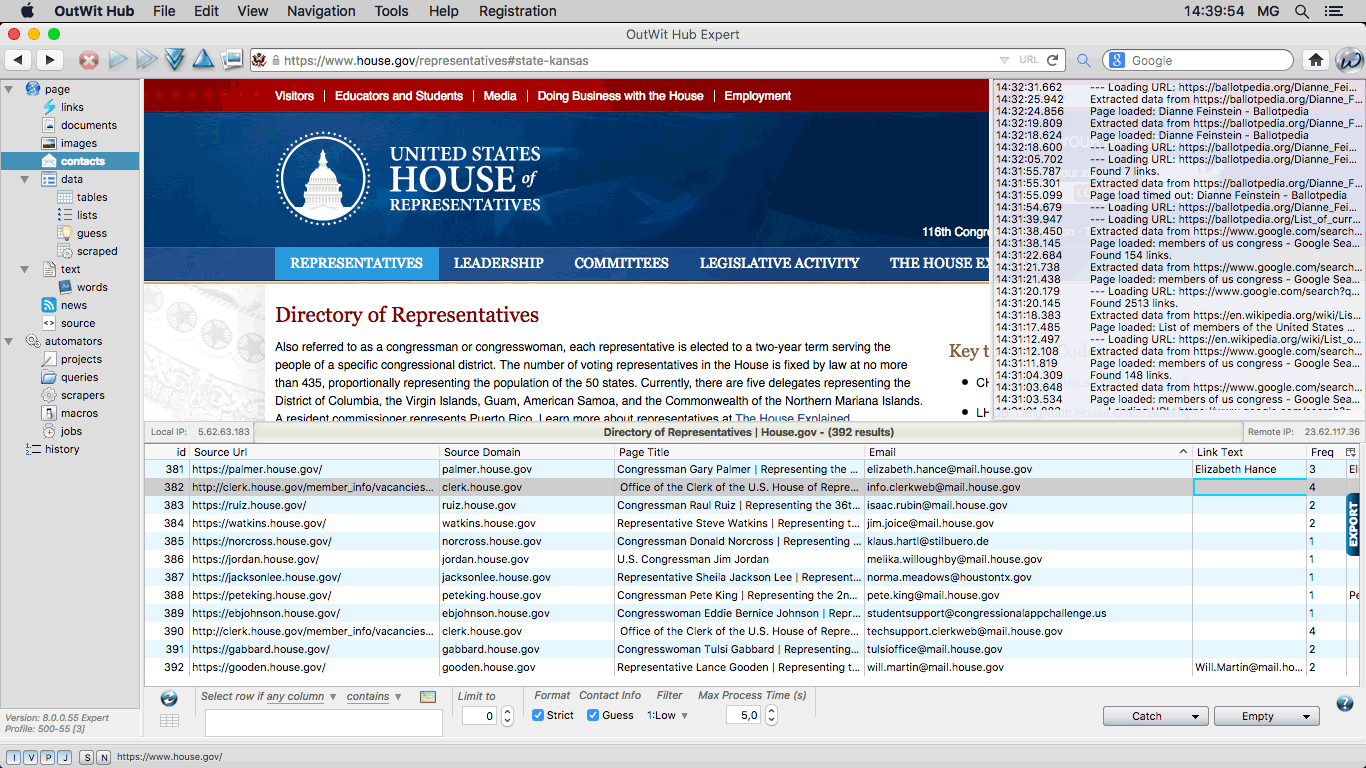The width and height of the screenshot is (1366, 768).
Task: Toggle the Strict format checkbox
Action: click(538, 715)
